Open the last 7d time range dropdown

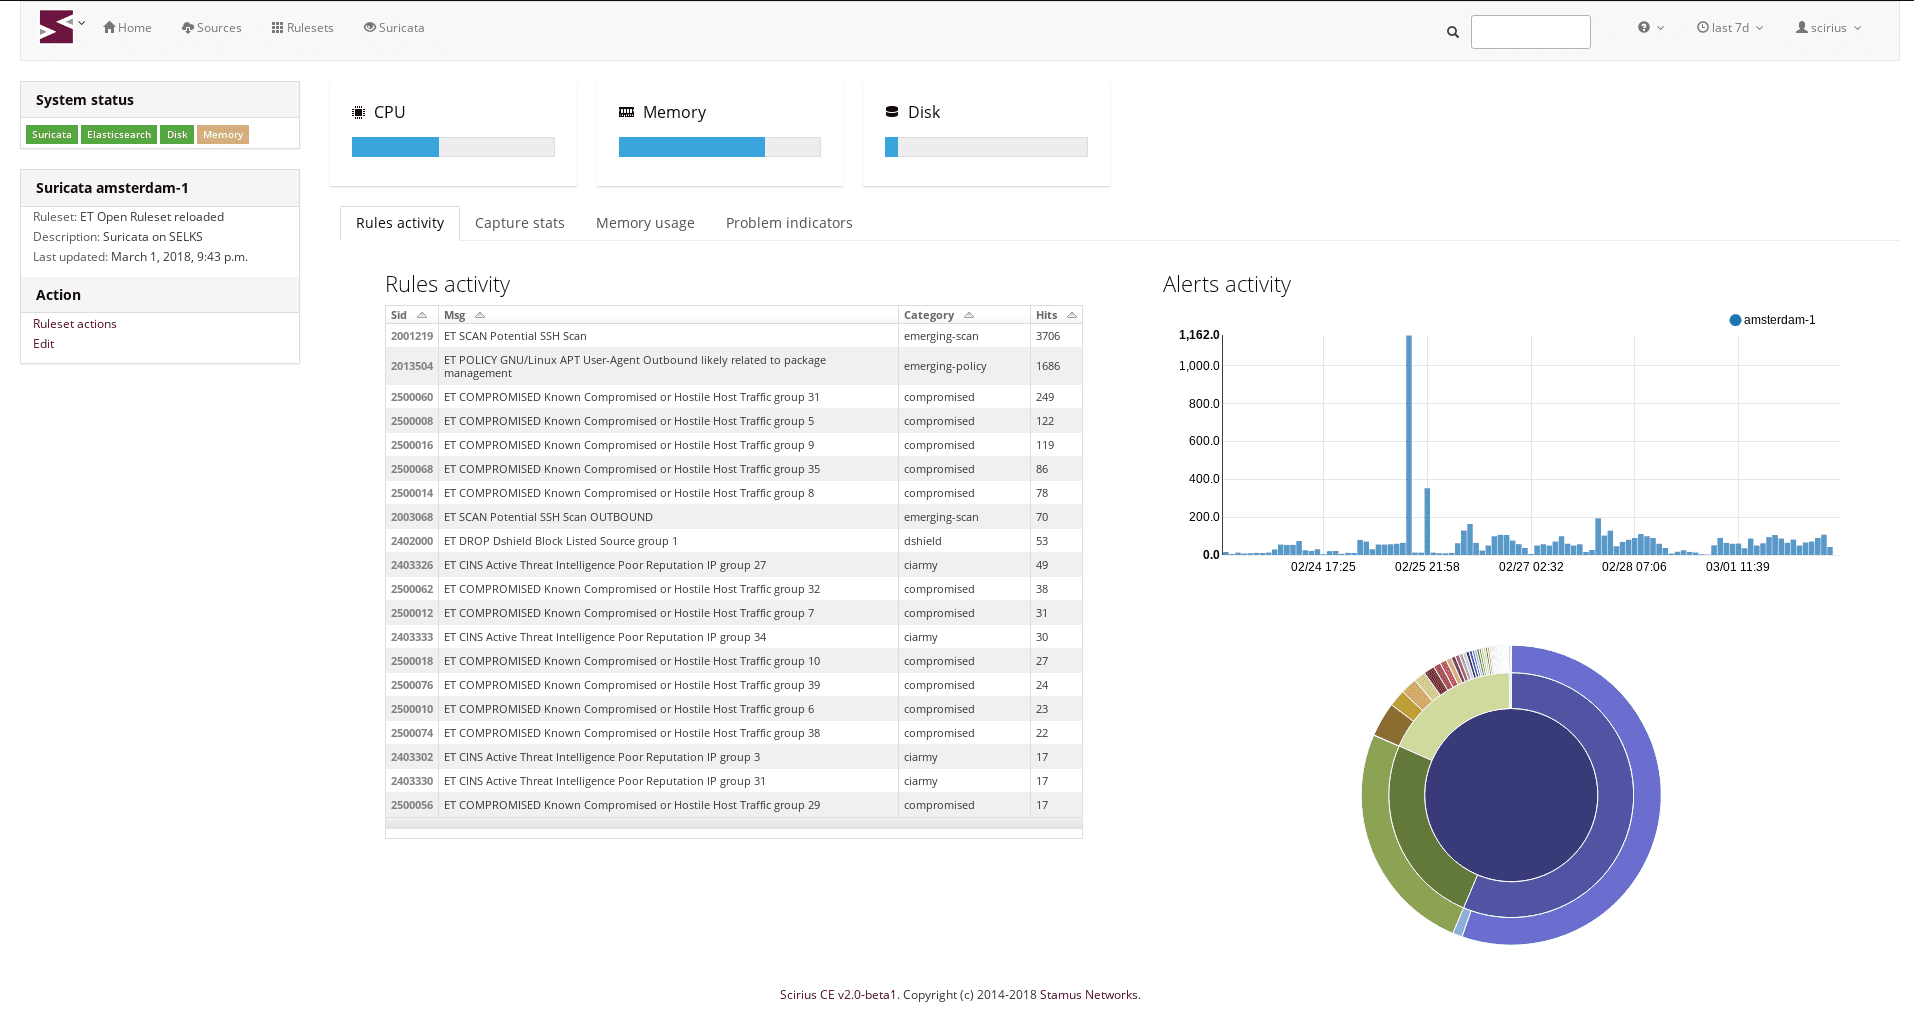[x=1730, y=28]
